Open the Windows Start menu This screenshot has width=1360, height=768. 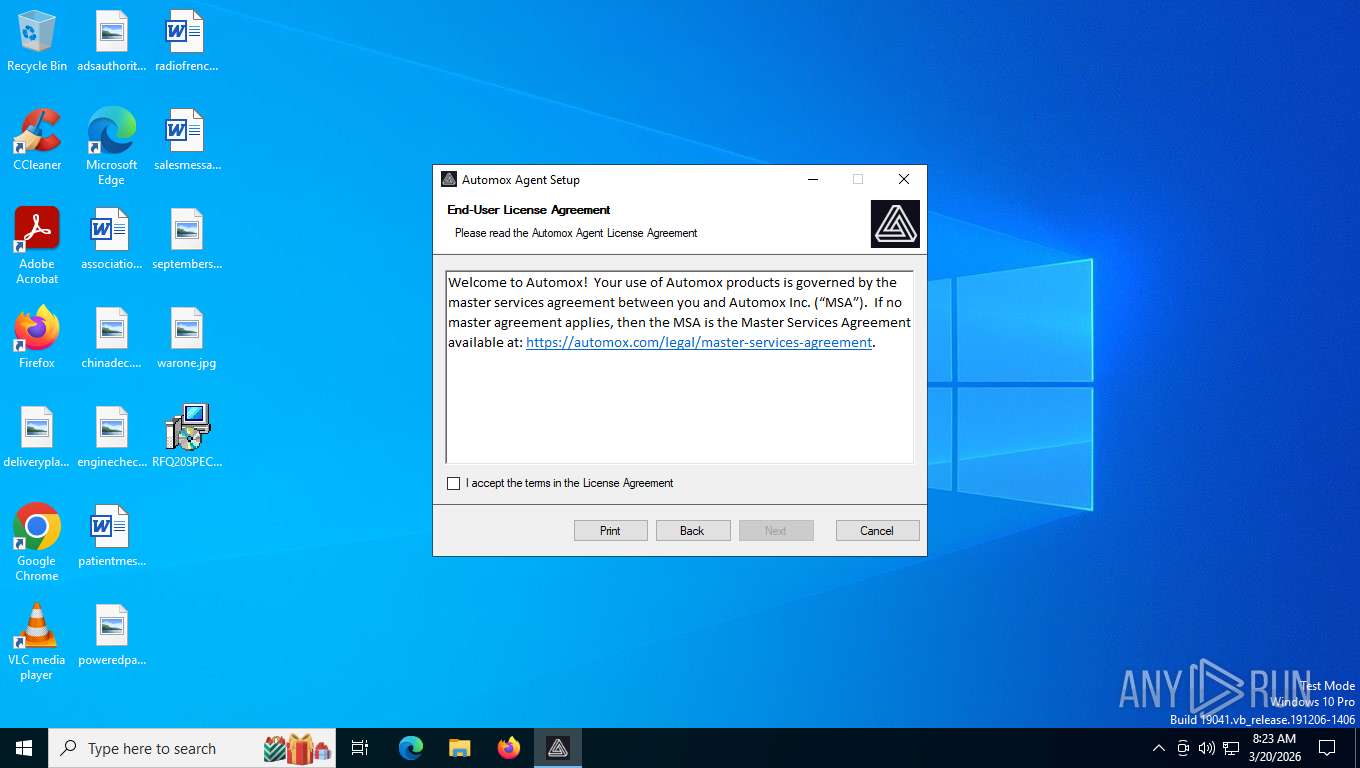(x=24, y=748)
